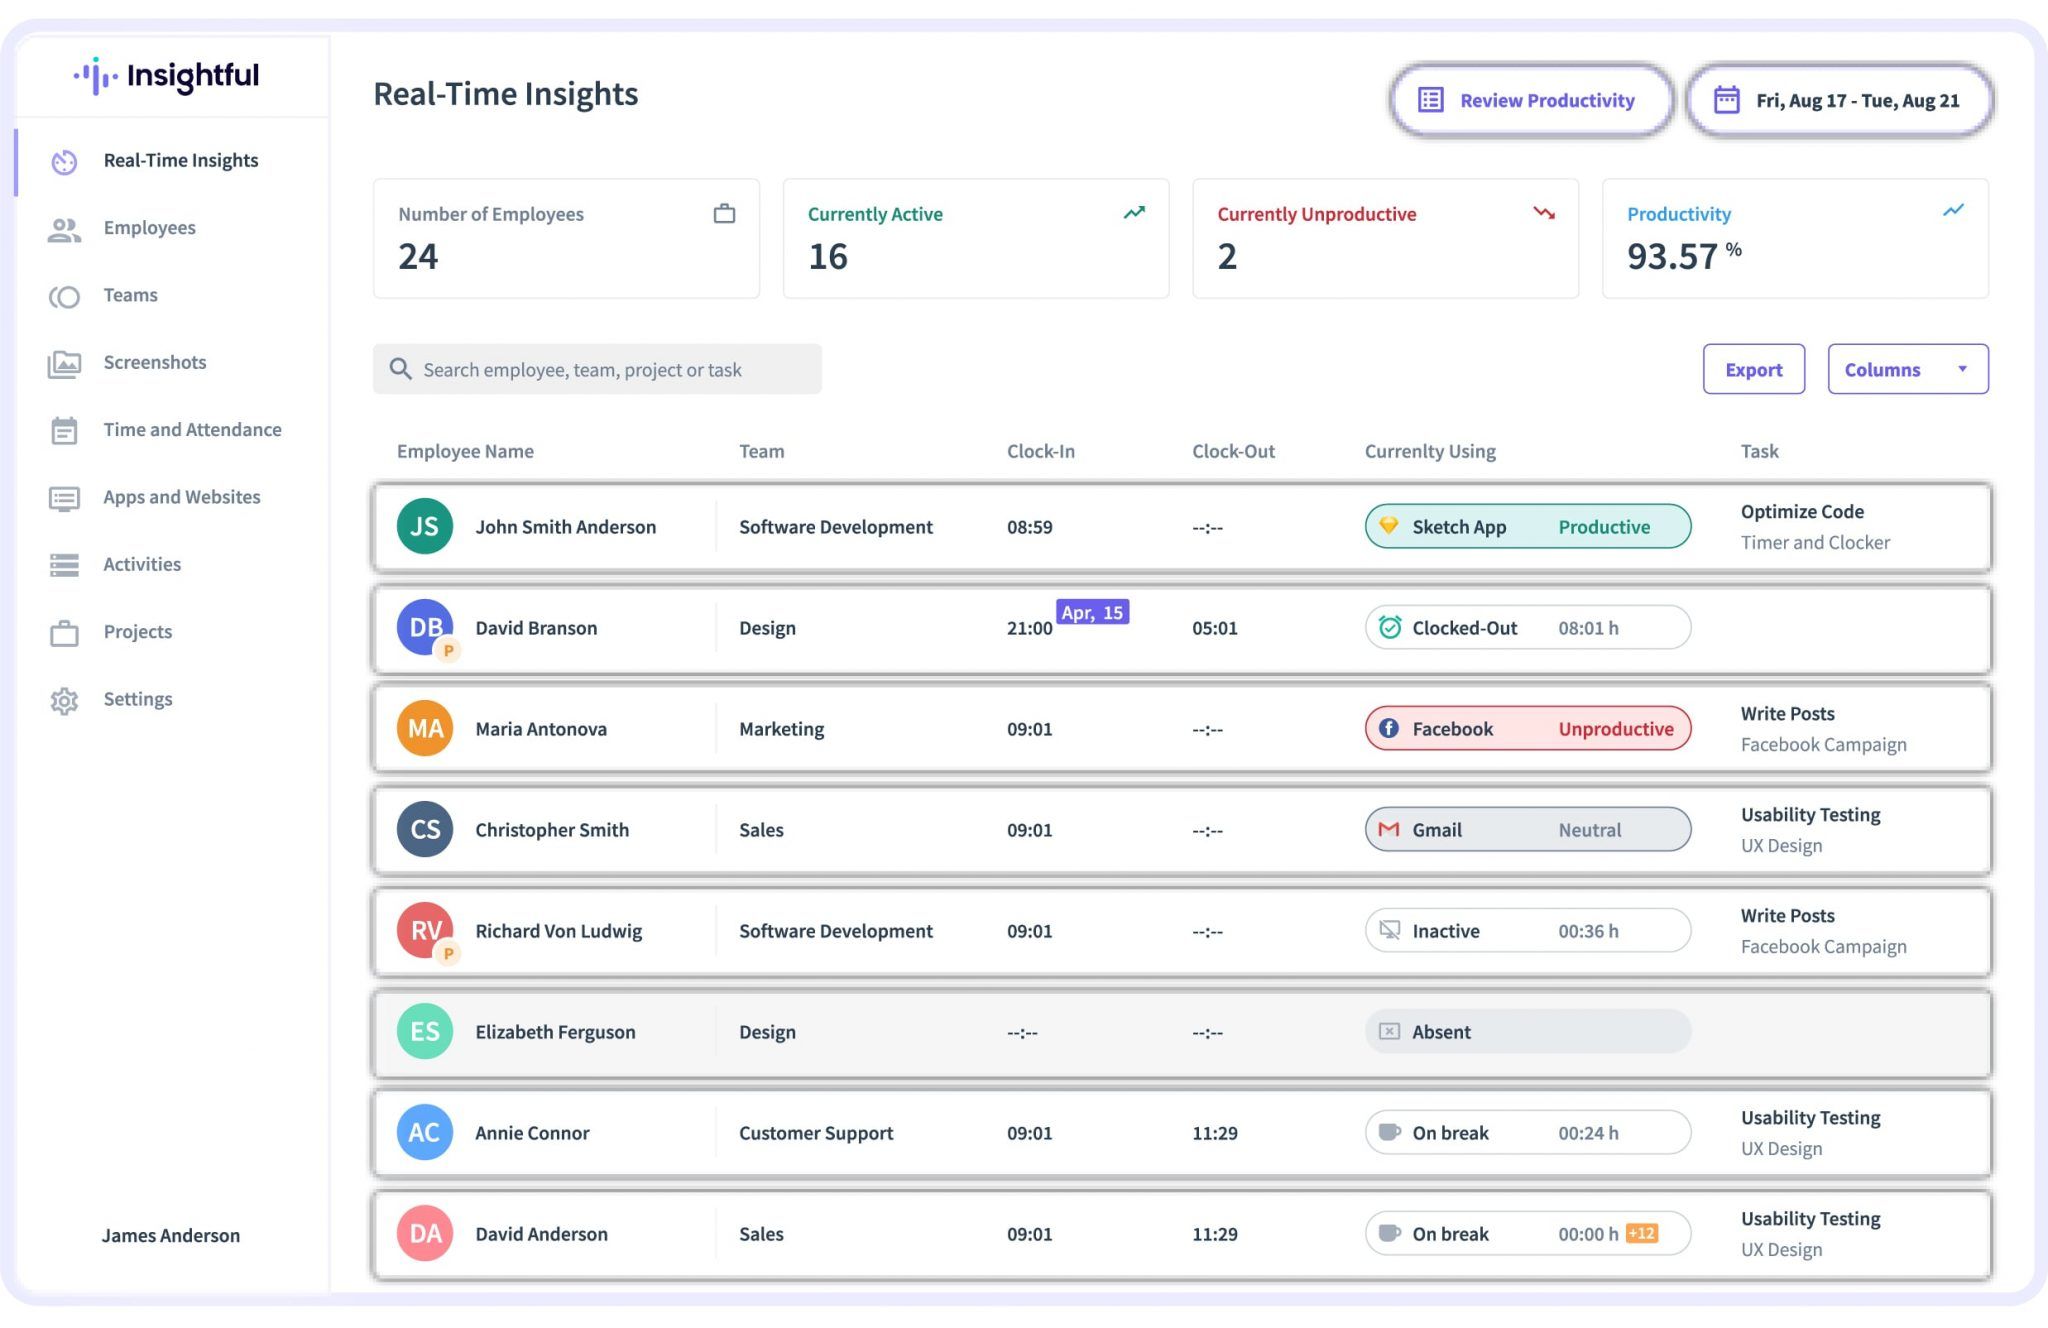Image resolution: width=2048 pixels, height=1328 pixels.
Task: Expand the Currently Unproductive trend card
Action: point(1543,213)
